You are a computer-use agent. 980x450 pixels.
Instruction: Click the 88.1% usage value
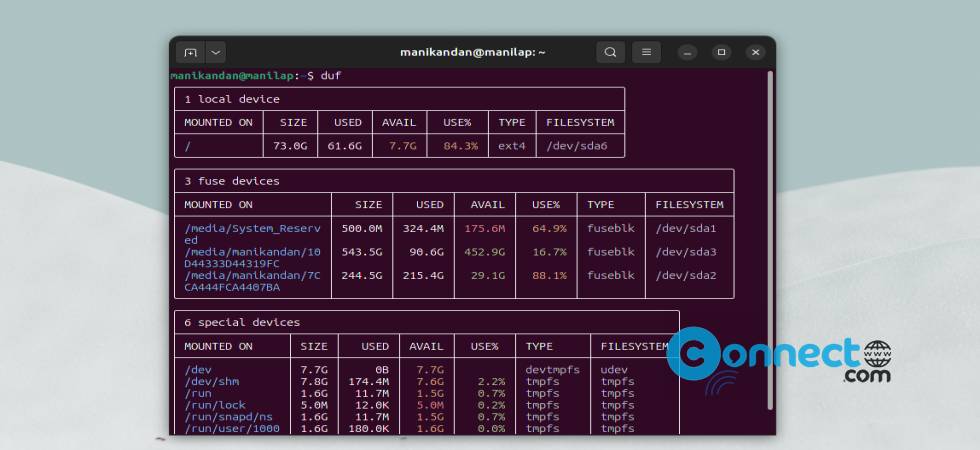549,276
